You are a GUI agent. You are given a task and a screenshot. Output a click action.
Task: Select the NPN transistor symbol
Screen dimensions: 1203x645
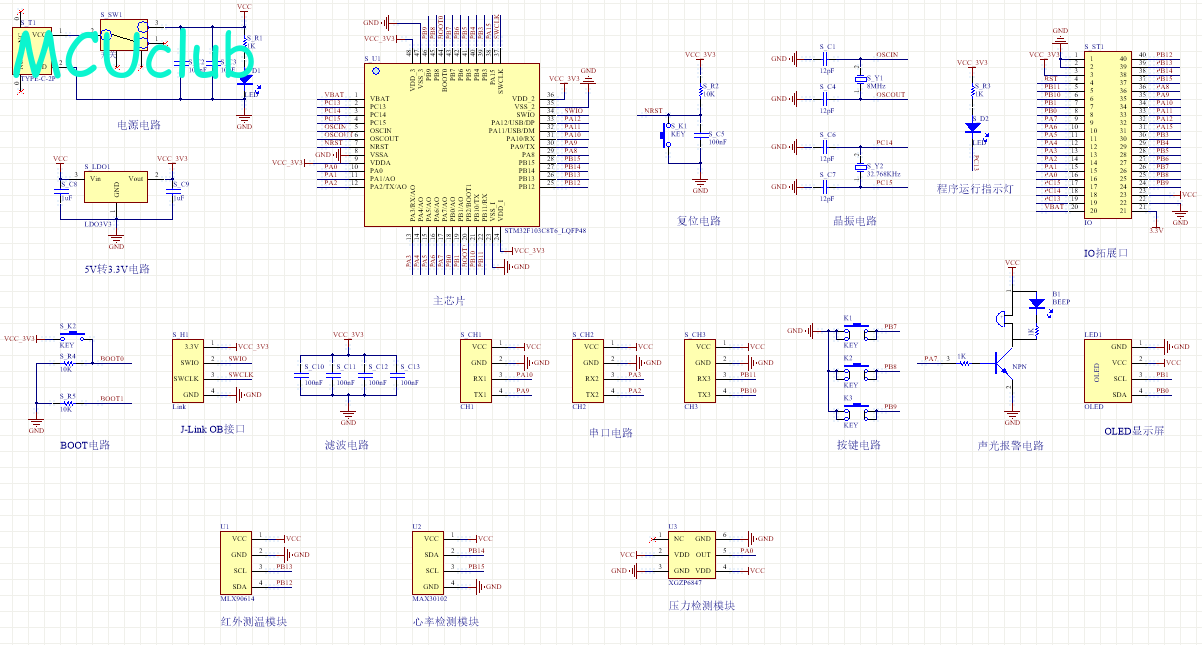(1005, 365)
